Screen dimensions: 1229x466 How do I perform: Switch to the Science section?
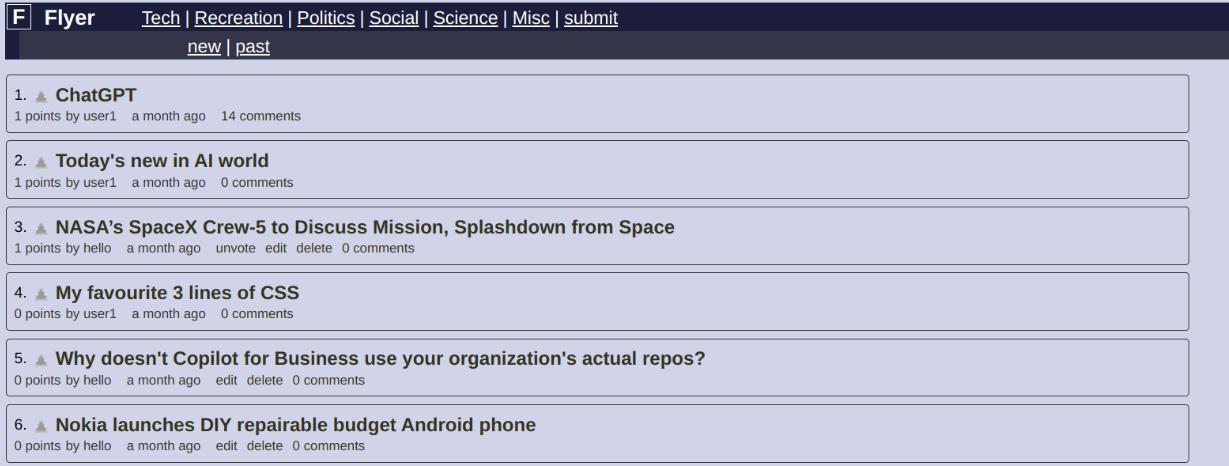coord(465,18)
